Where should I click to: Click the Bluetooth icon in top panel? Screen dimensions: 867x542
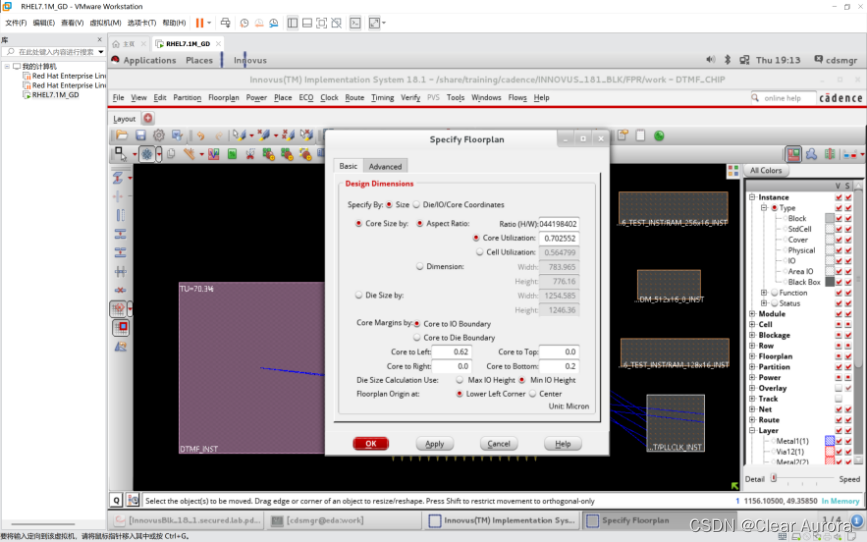coord(728,60)
